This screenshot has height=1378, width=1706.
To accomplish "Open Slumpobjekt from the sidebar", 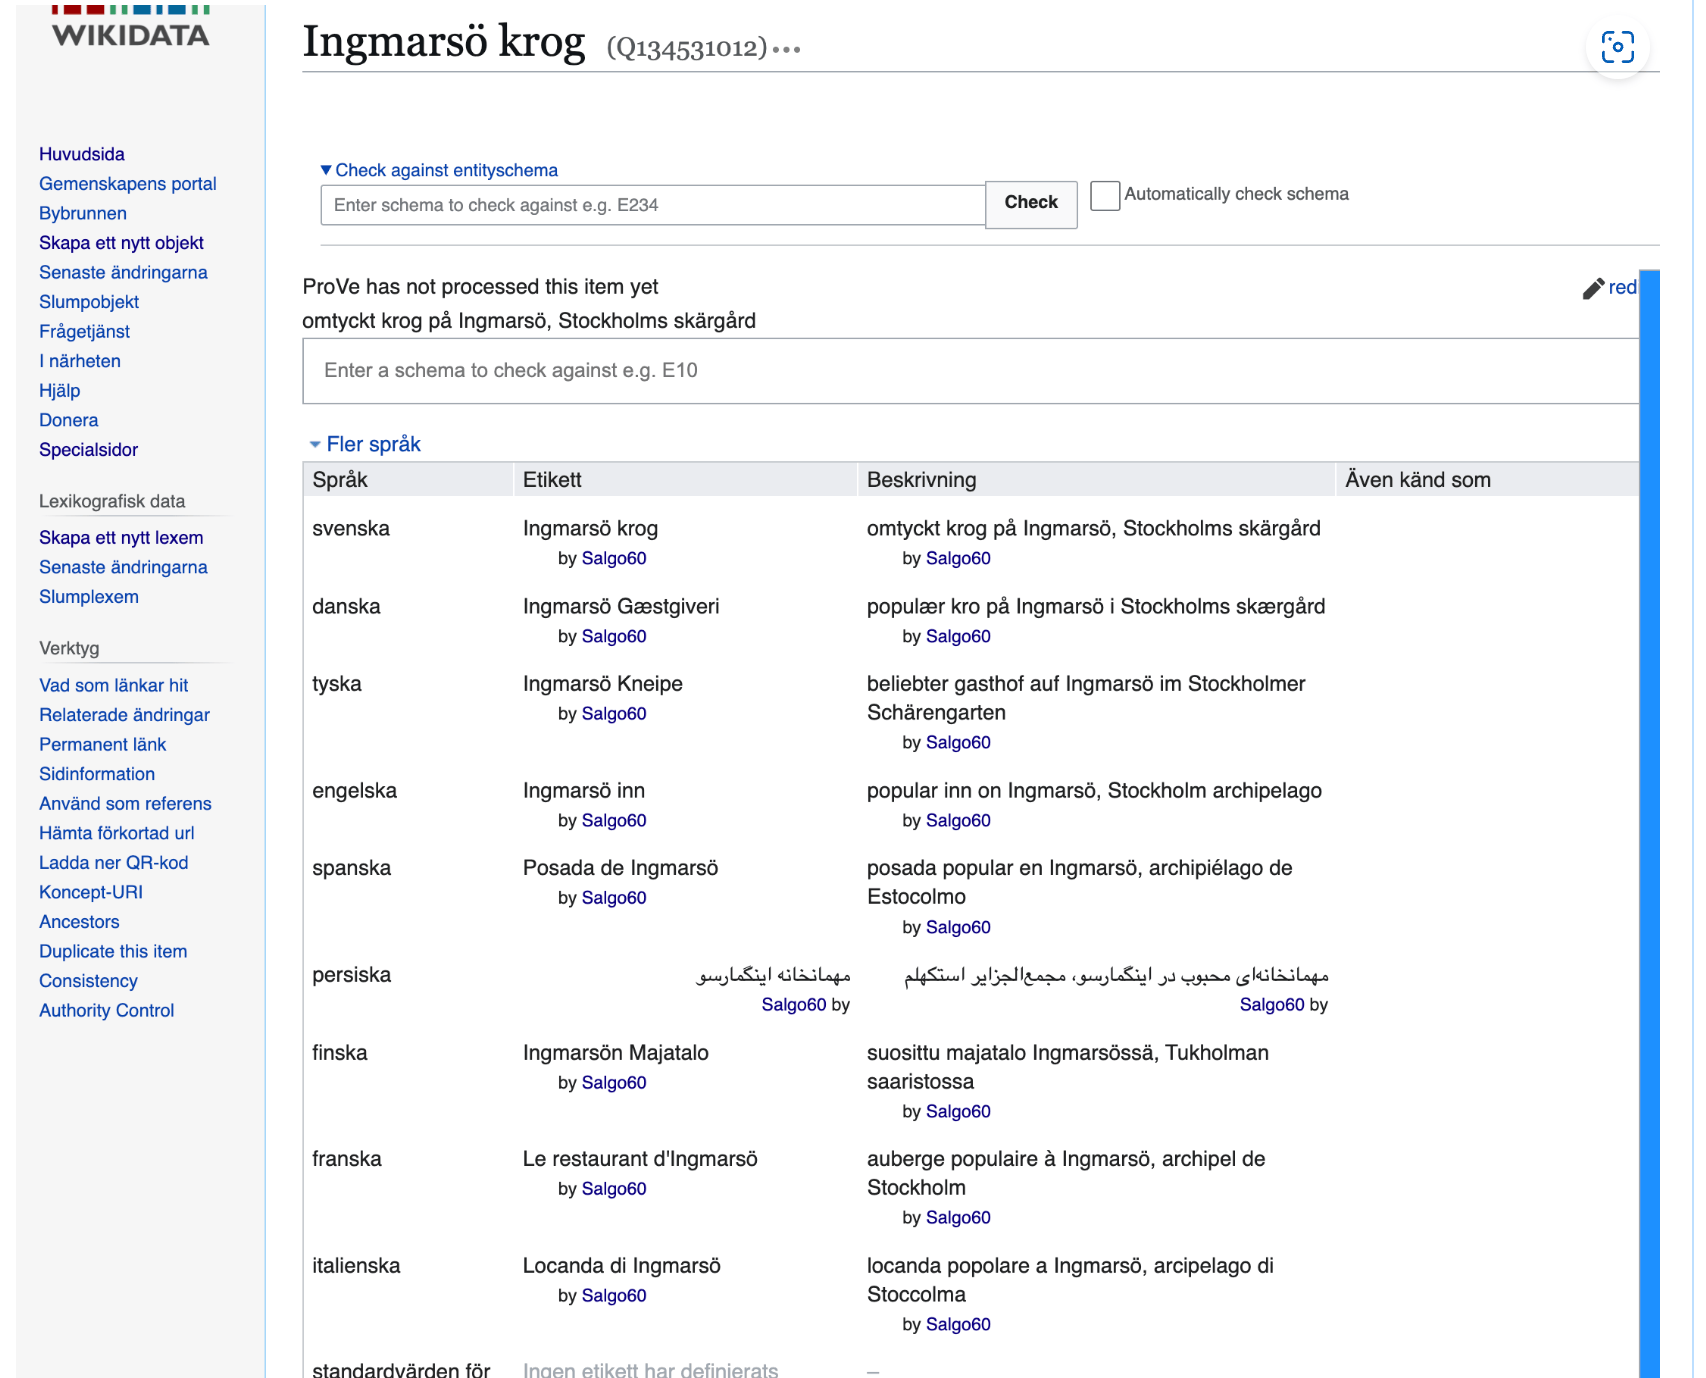I will (x=89, y=302).
